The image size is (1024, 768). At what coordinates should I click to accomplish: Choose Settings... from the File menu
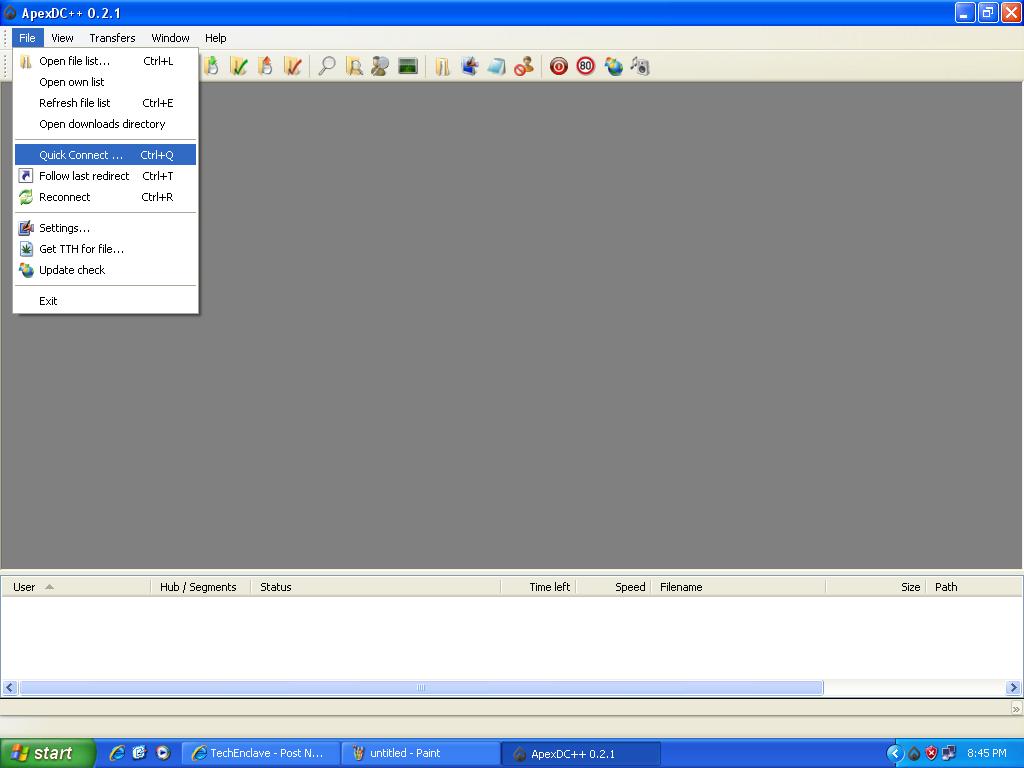(64, 228)
